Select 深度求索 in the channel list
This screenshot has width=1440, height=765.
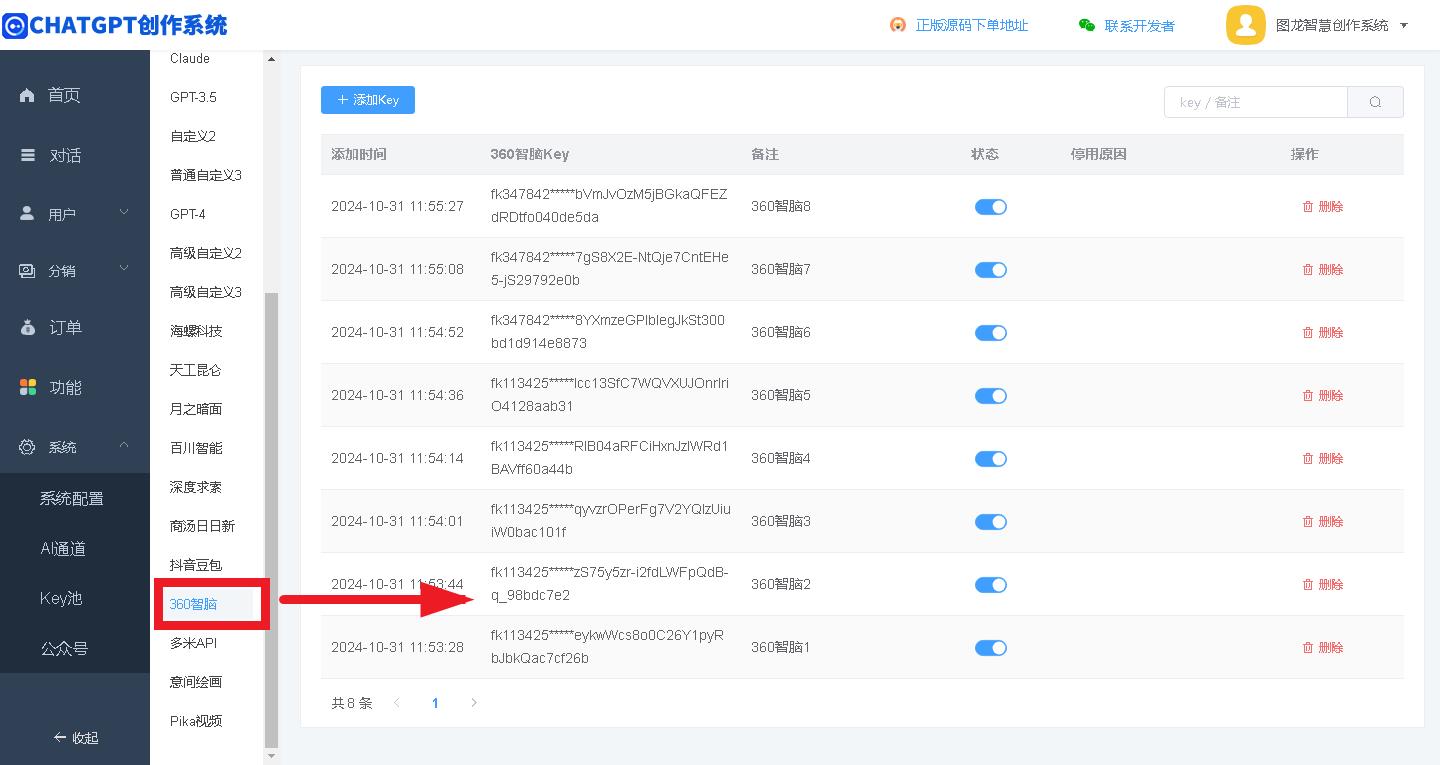[x=196, y=487]
